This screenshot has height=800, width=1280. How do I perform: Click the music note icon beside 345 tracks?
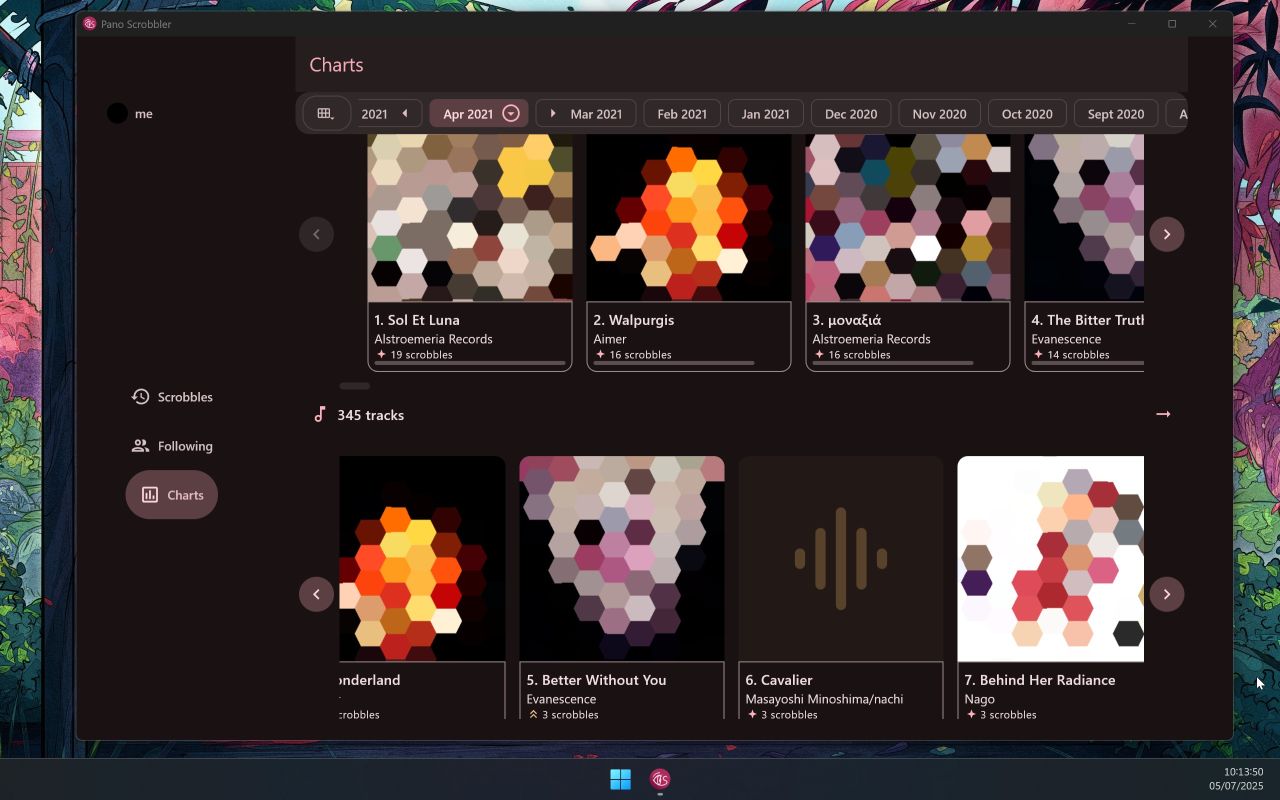[320, 414]
